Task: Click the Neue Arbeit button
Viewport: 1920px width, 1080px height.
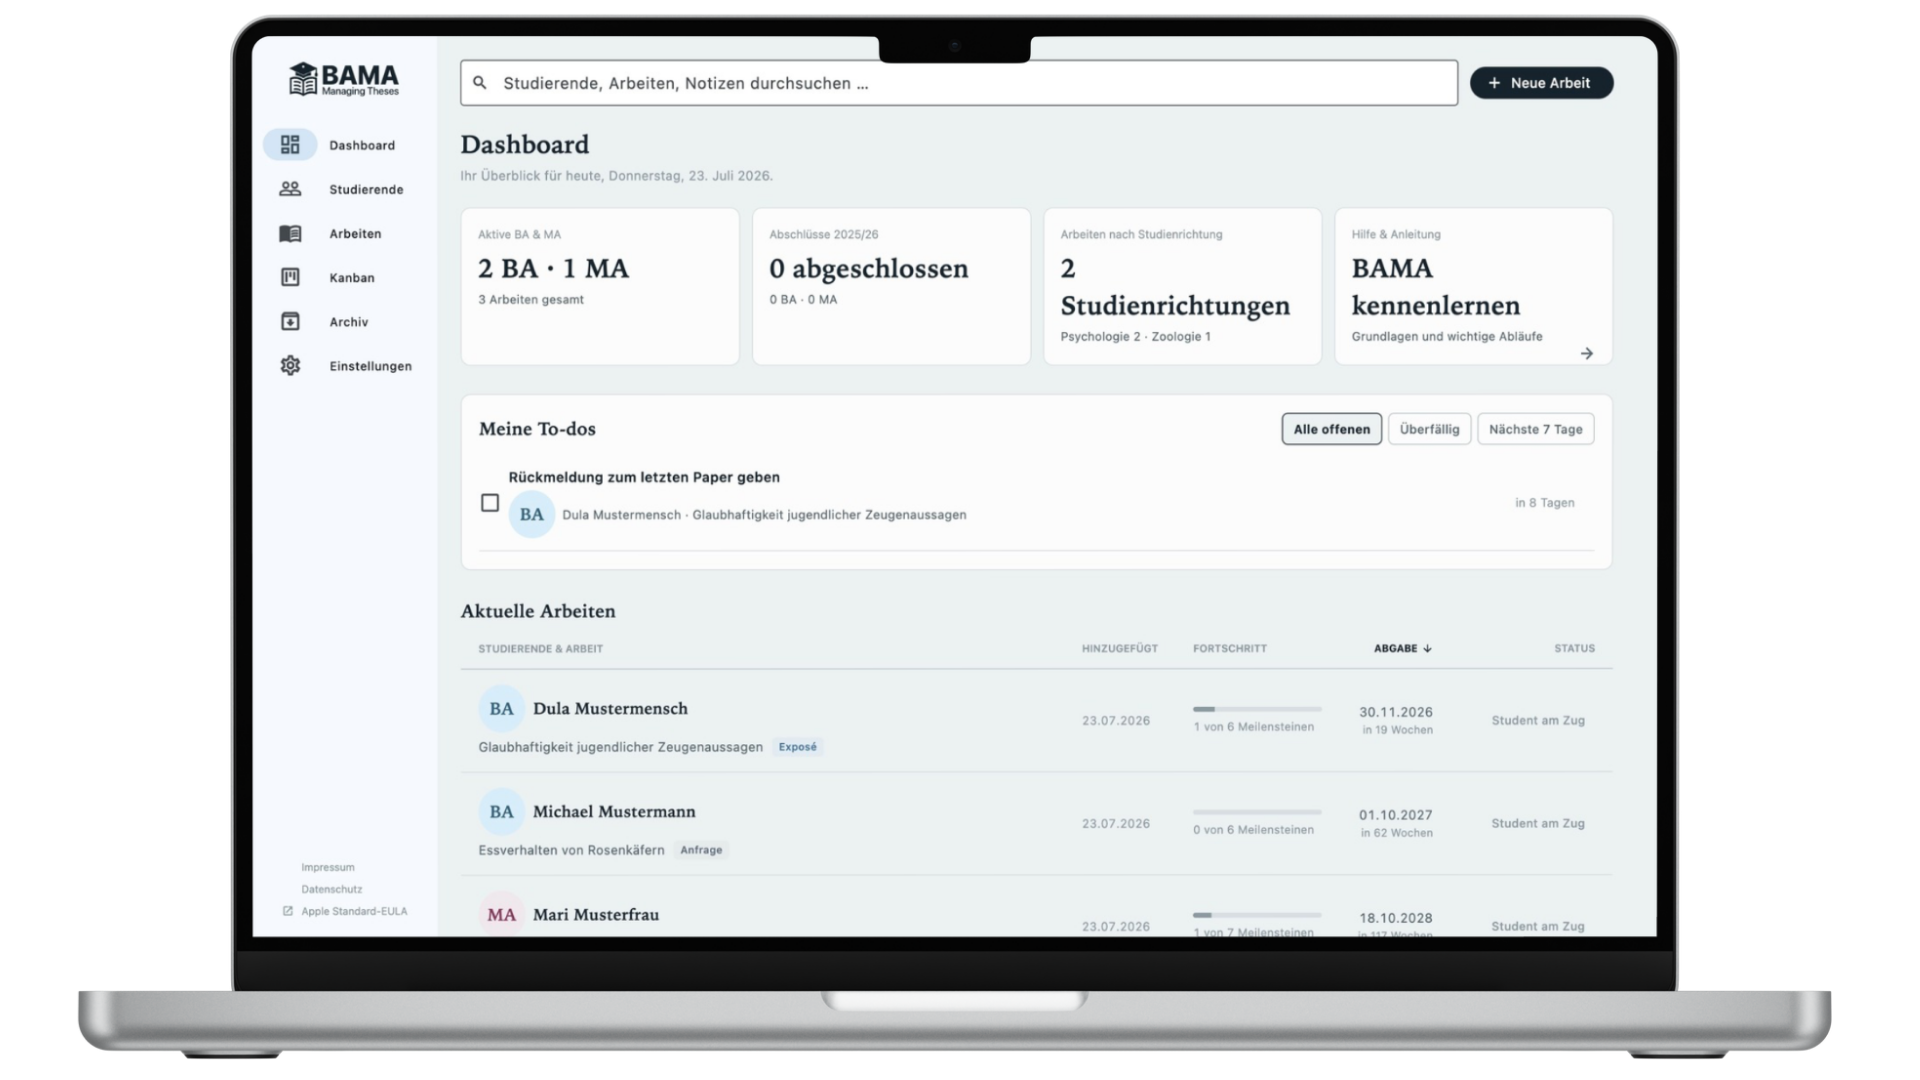Action: 1541,83
